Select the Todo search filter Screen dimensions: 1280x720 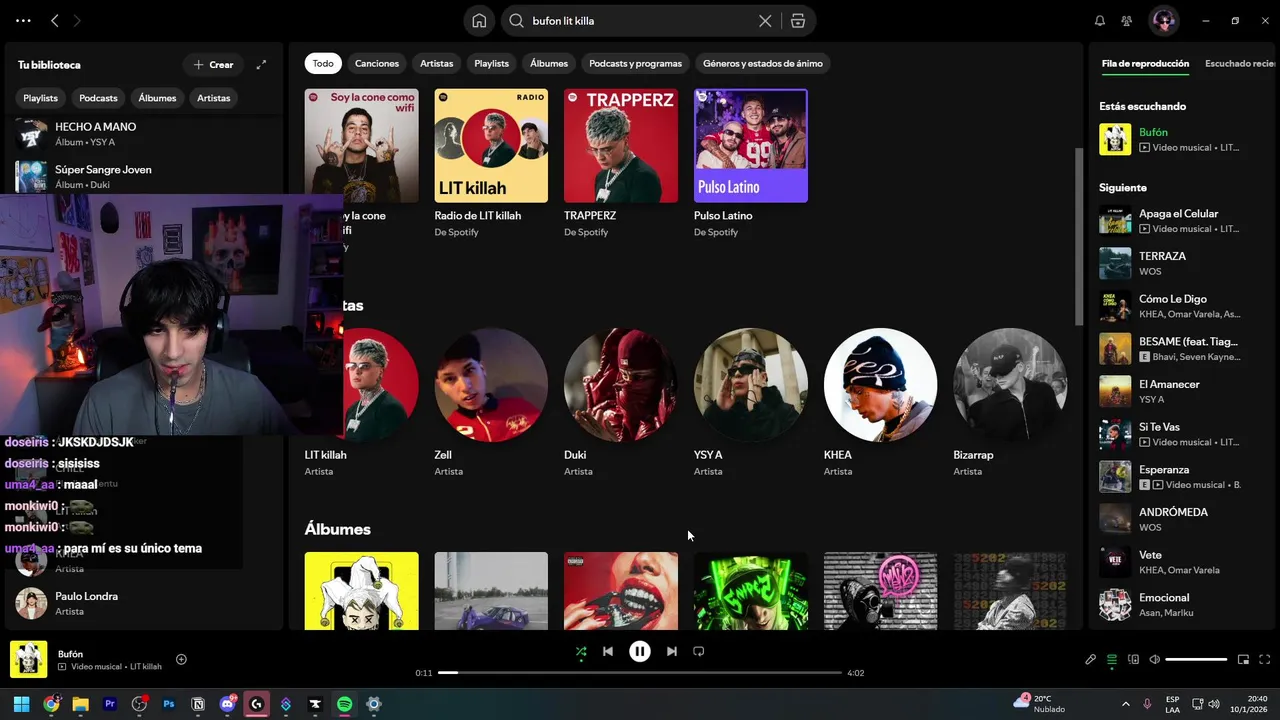click(x=323, y=63)
